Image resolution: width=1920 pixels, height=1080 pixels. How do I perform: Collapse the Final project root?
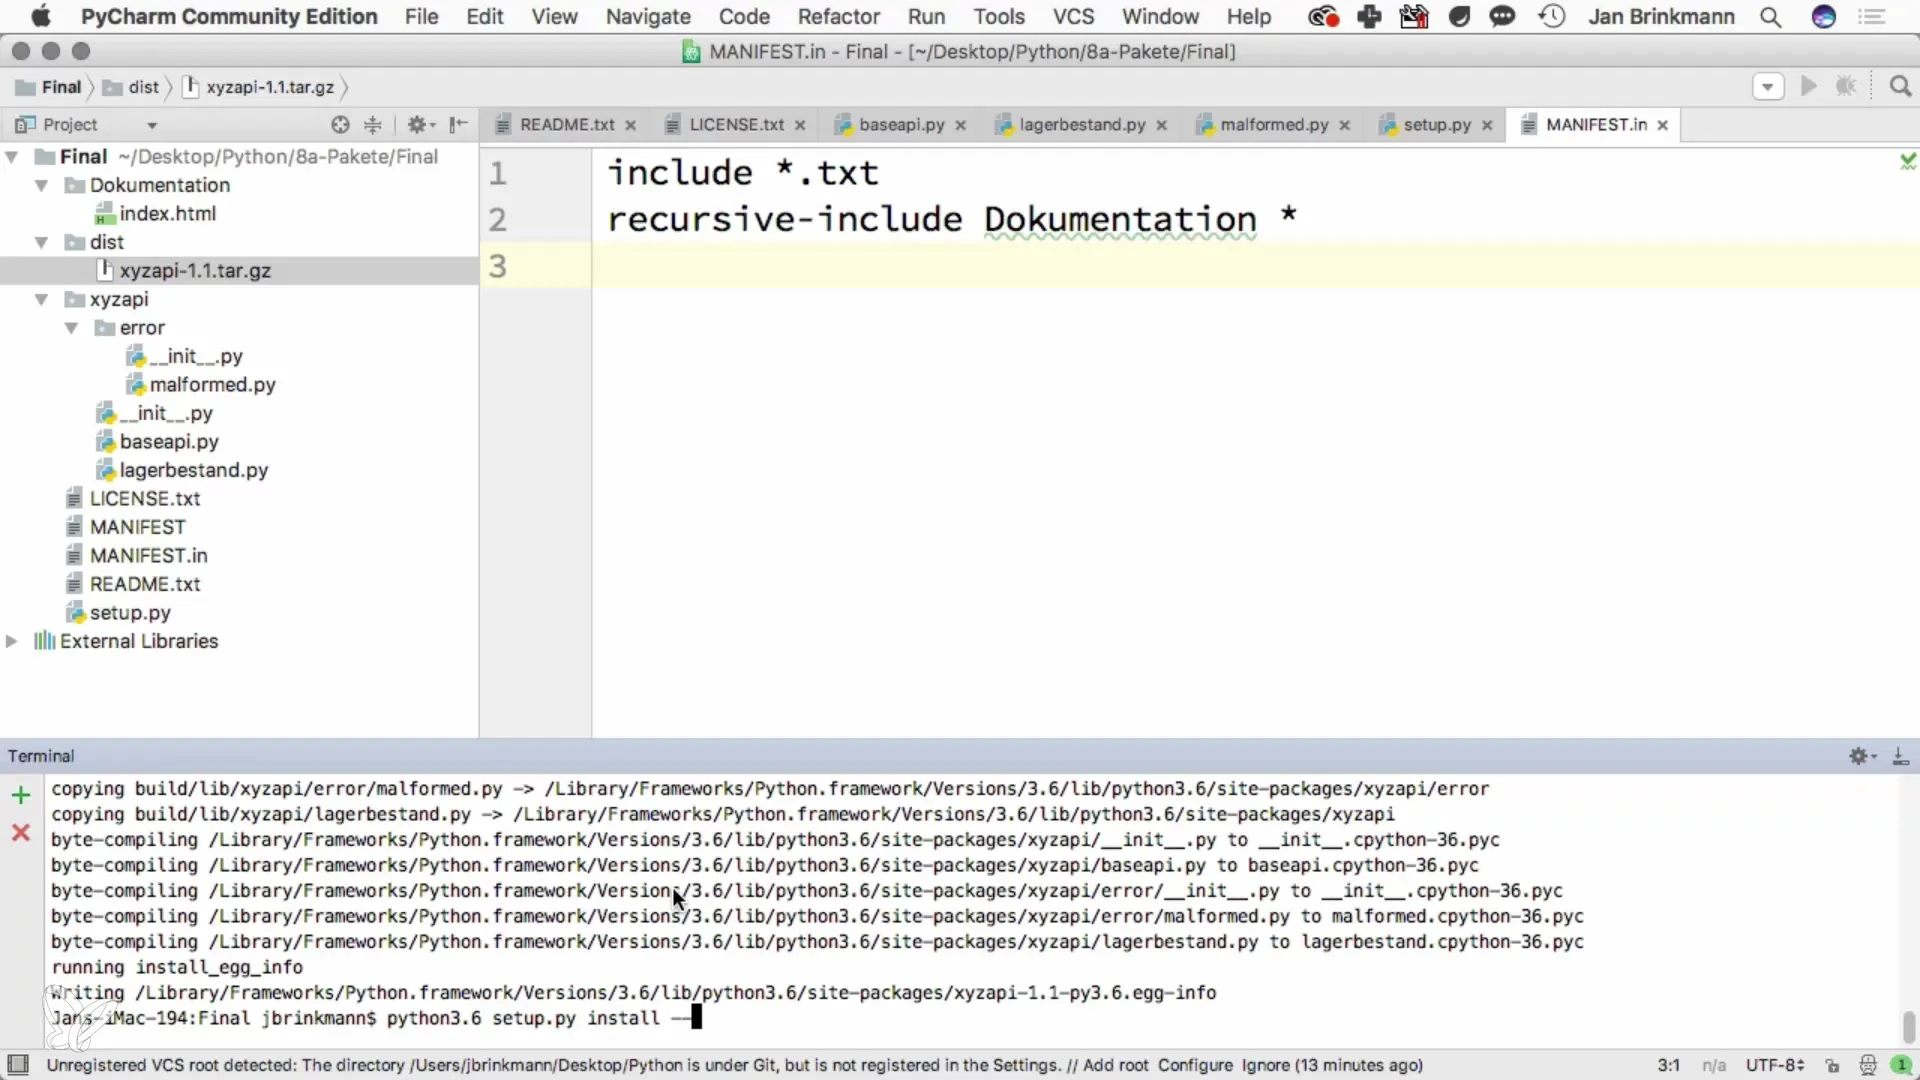point(12,157)
